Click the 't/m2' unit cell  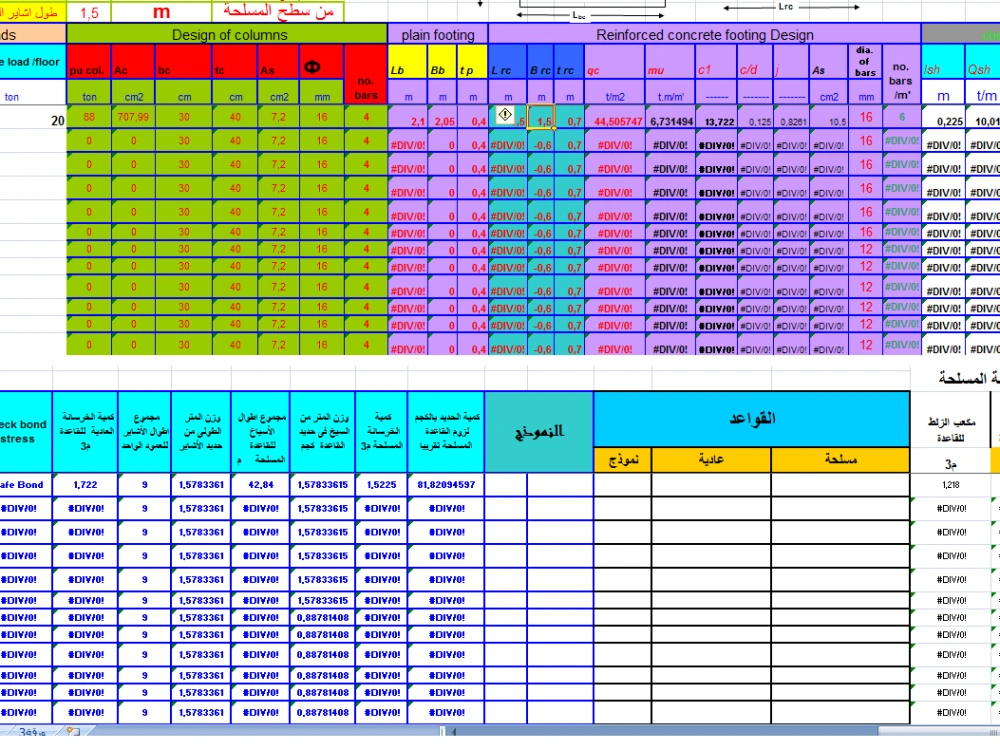(615, 92)
